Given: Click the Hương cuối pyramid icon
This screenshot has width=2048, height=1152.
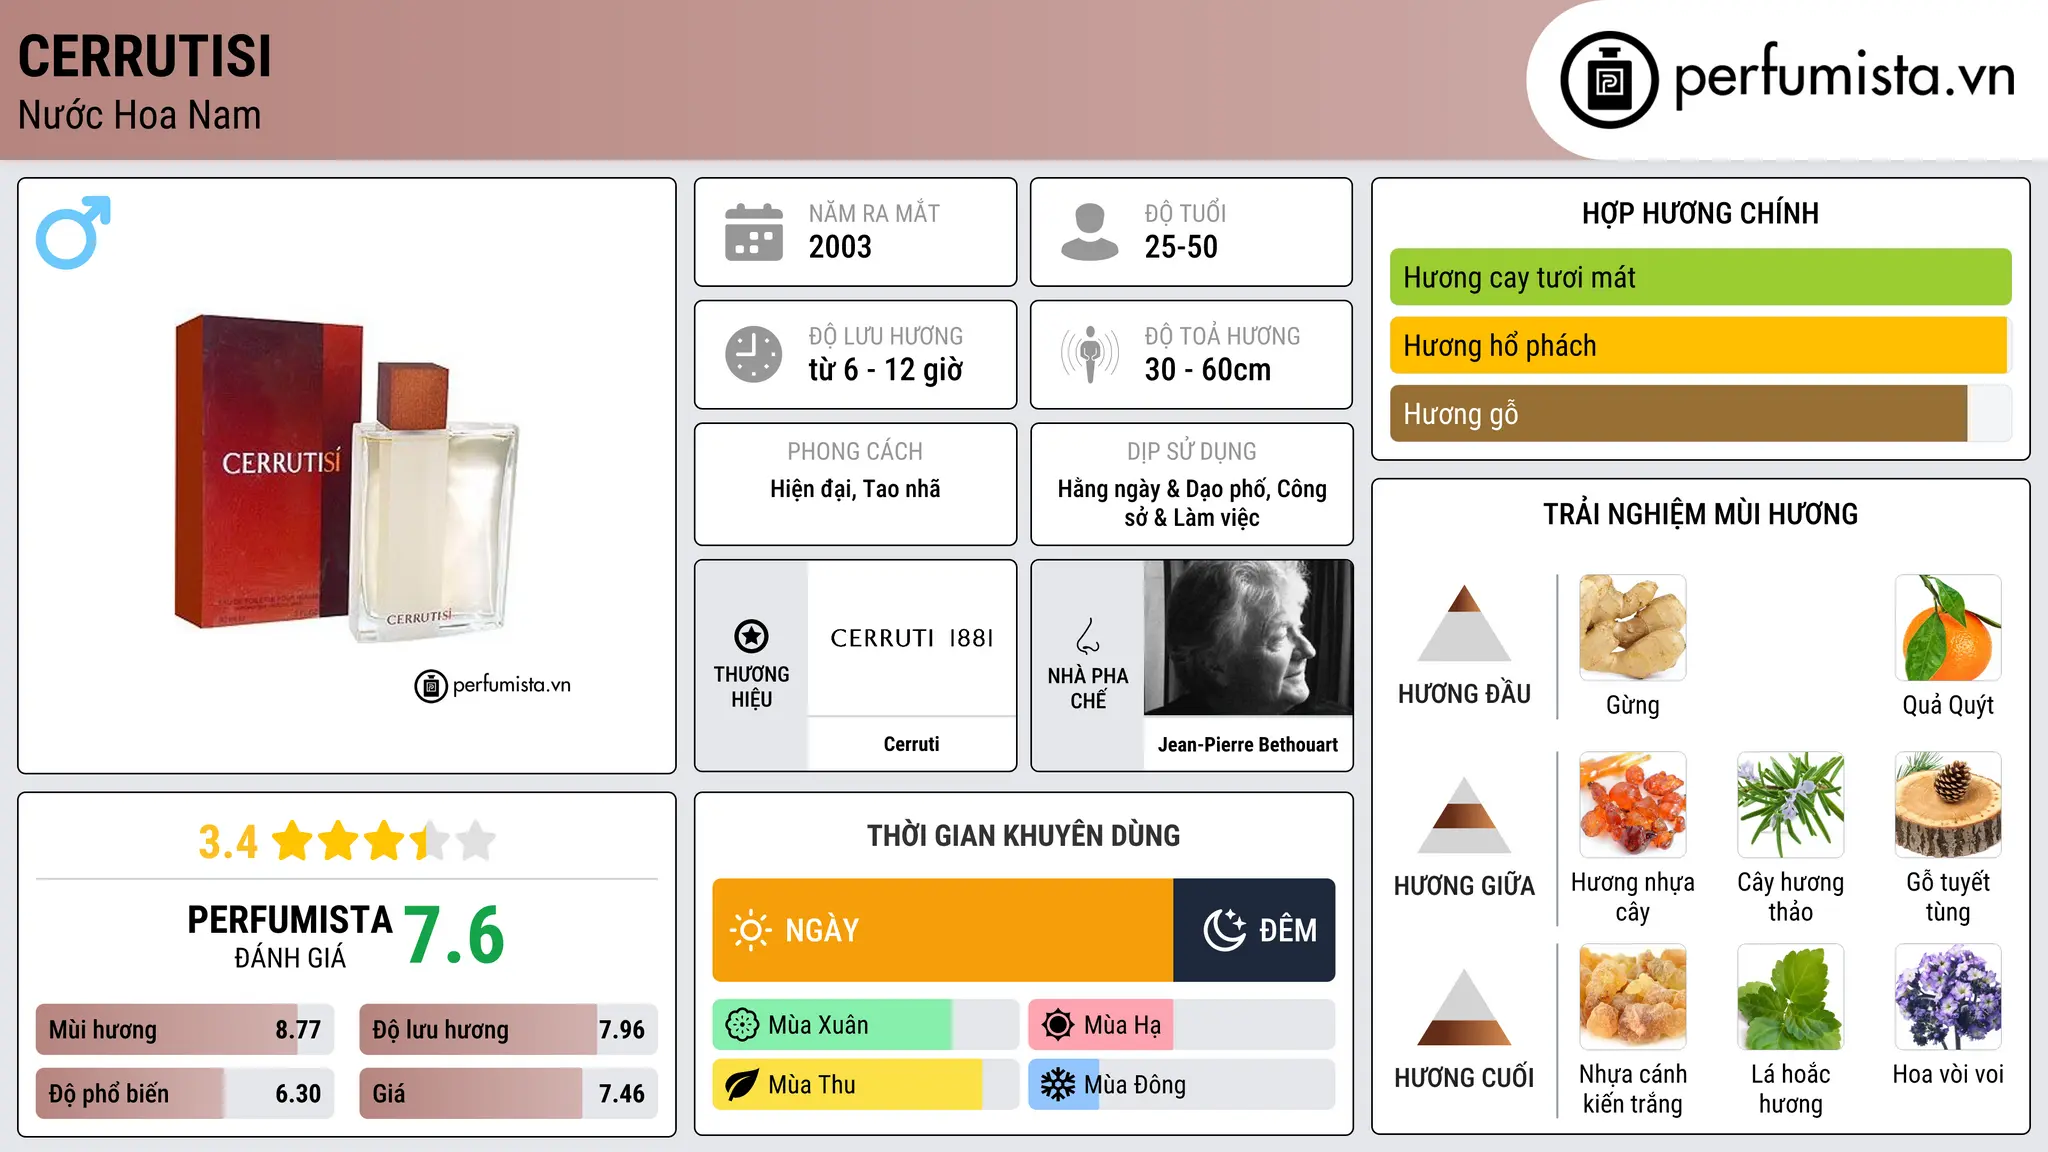Looking at the screenshot, I should (x=1464, y=1008).
